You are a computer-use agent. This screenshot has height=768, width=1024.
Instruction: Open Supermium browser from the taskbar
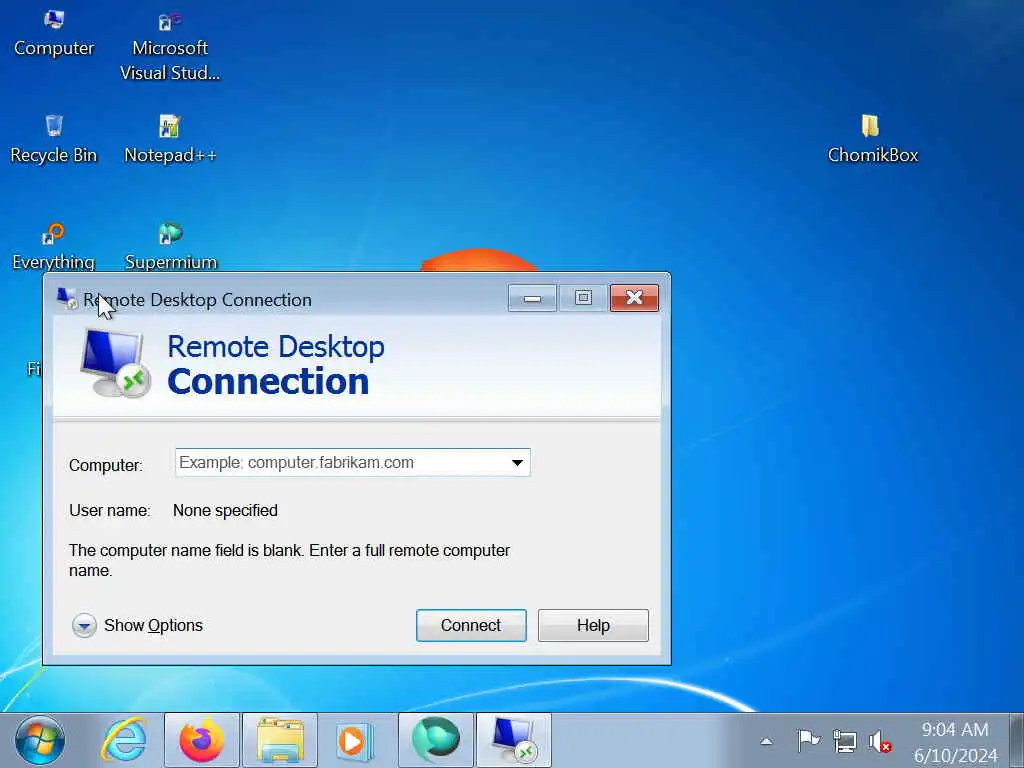(436, 741)
